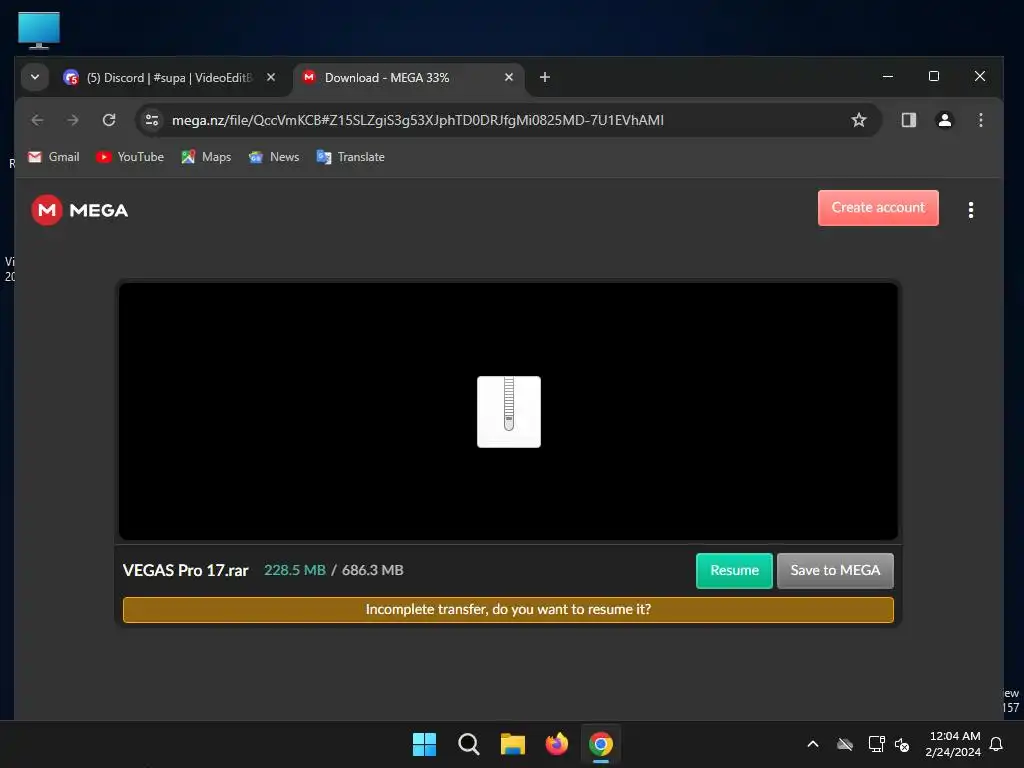Open Maps bookmark

pyautogui.click(x=206, y=157)
